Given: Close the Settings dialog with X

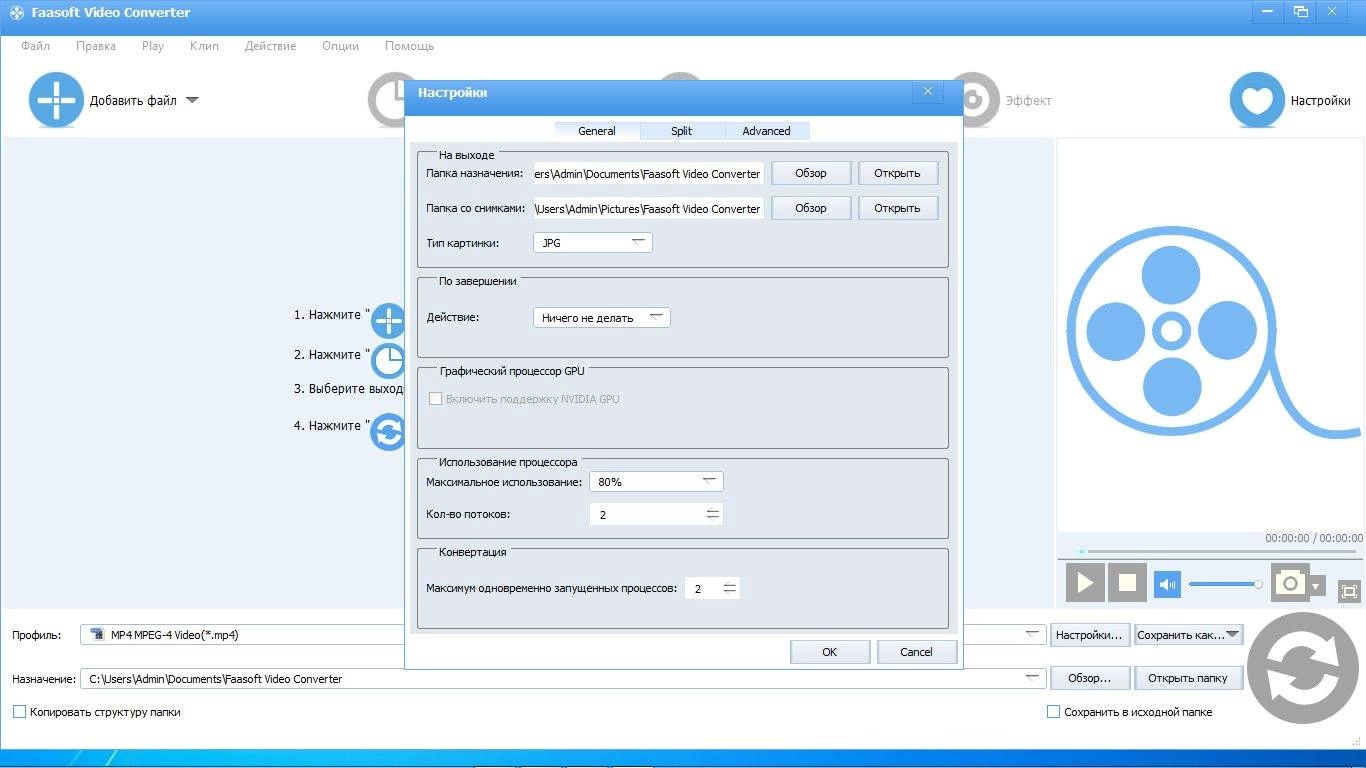Looking at the screenshot, I should pyautogui.click(x=927, y=92).
